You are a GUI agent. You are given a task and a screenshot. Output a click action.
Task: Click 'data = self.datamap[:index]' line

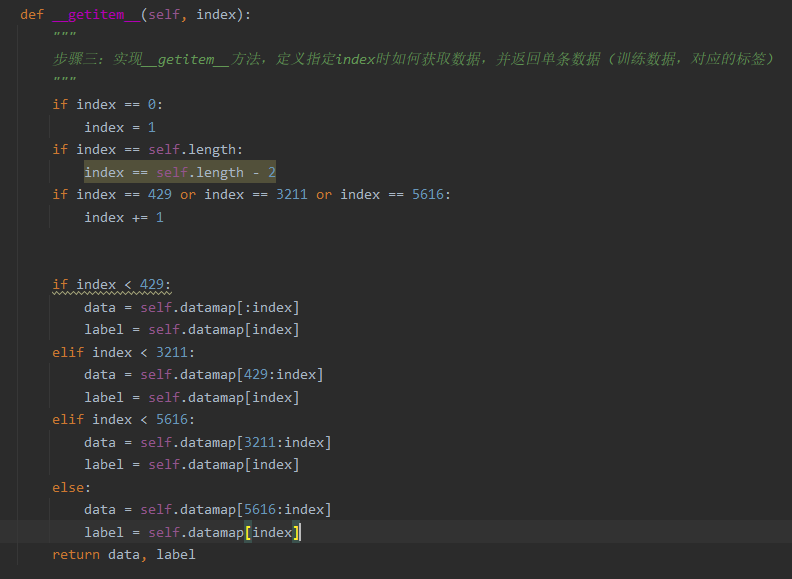pyautogui.click(x=191, y=307)
